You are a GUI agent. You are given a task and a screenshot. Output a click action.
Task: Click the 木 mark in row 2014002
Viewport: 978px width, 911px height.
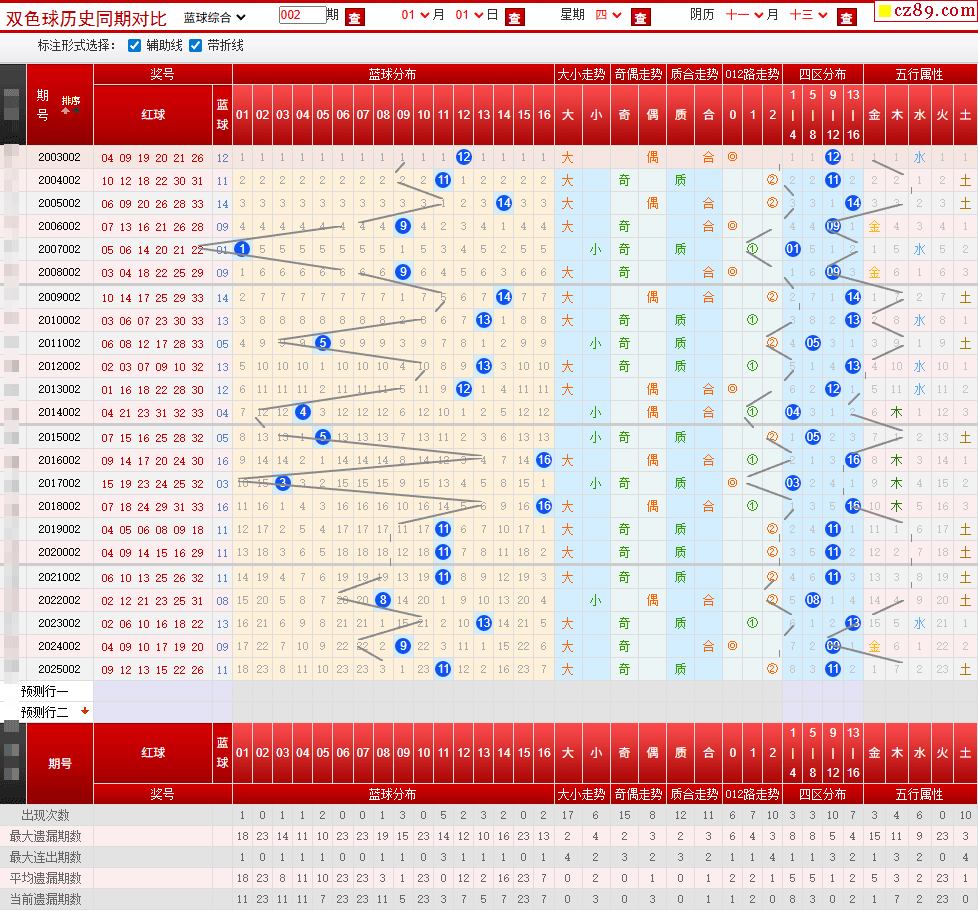click(896, 412)
